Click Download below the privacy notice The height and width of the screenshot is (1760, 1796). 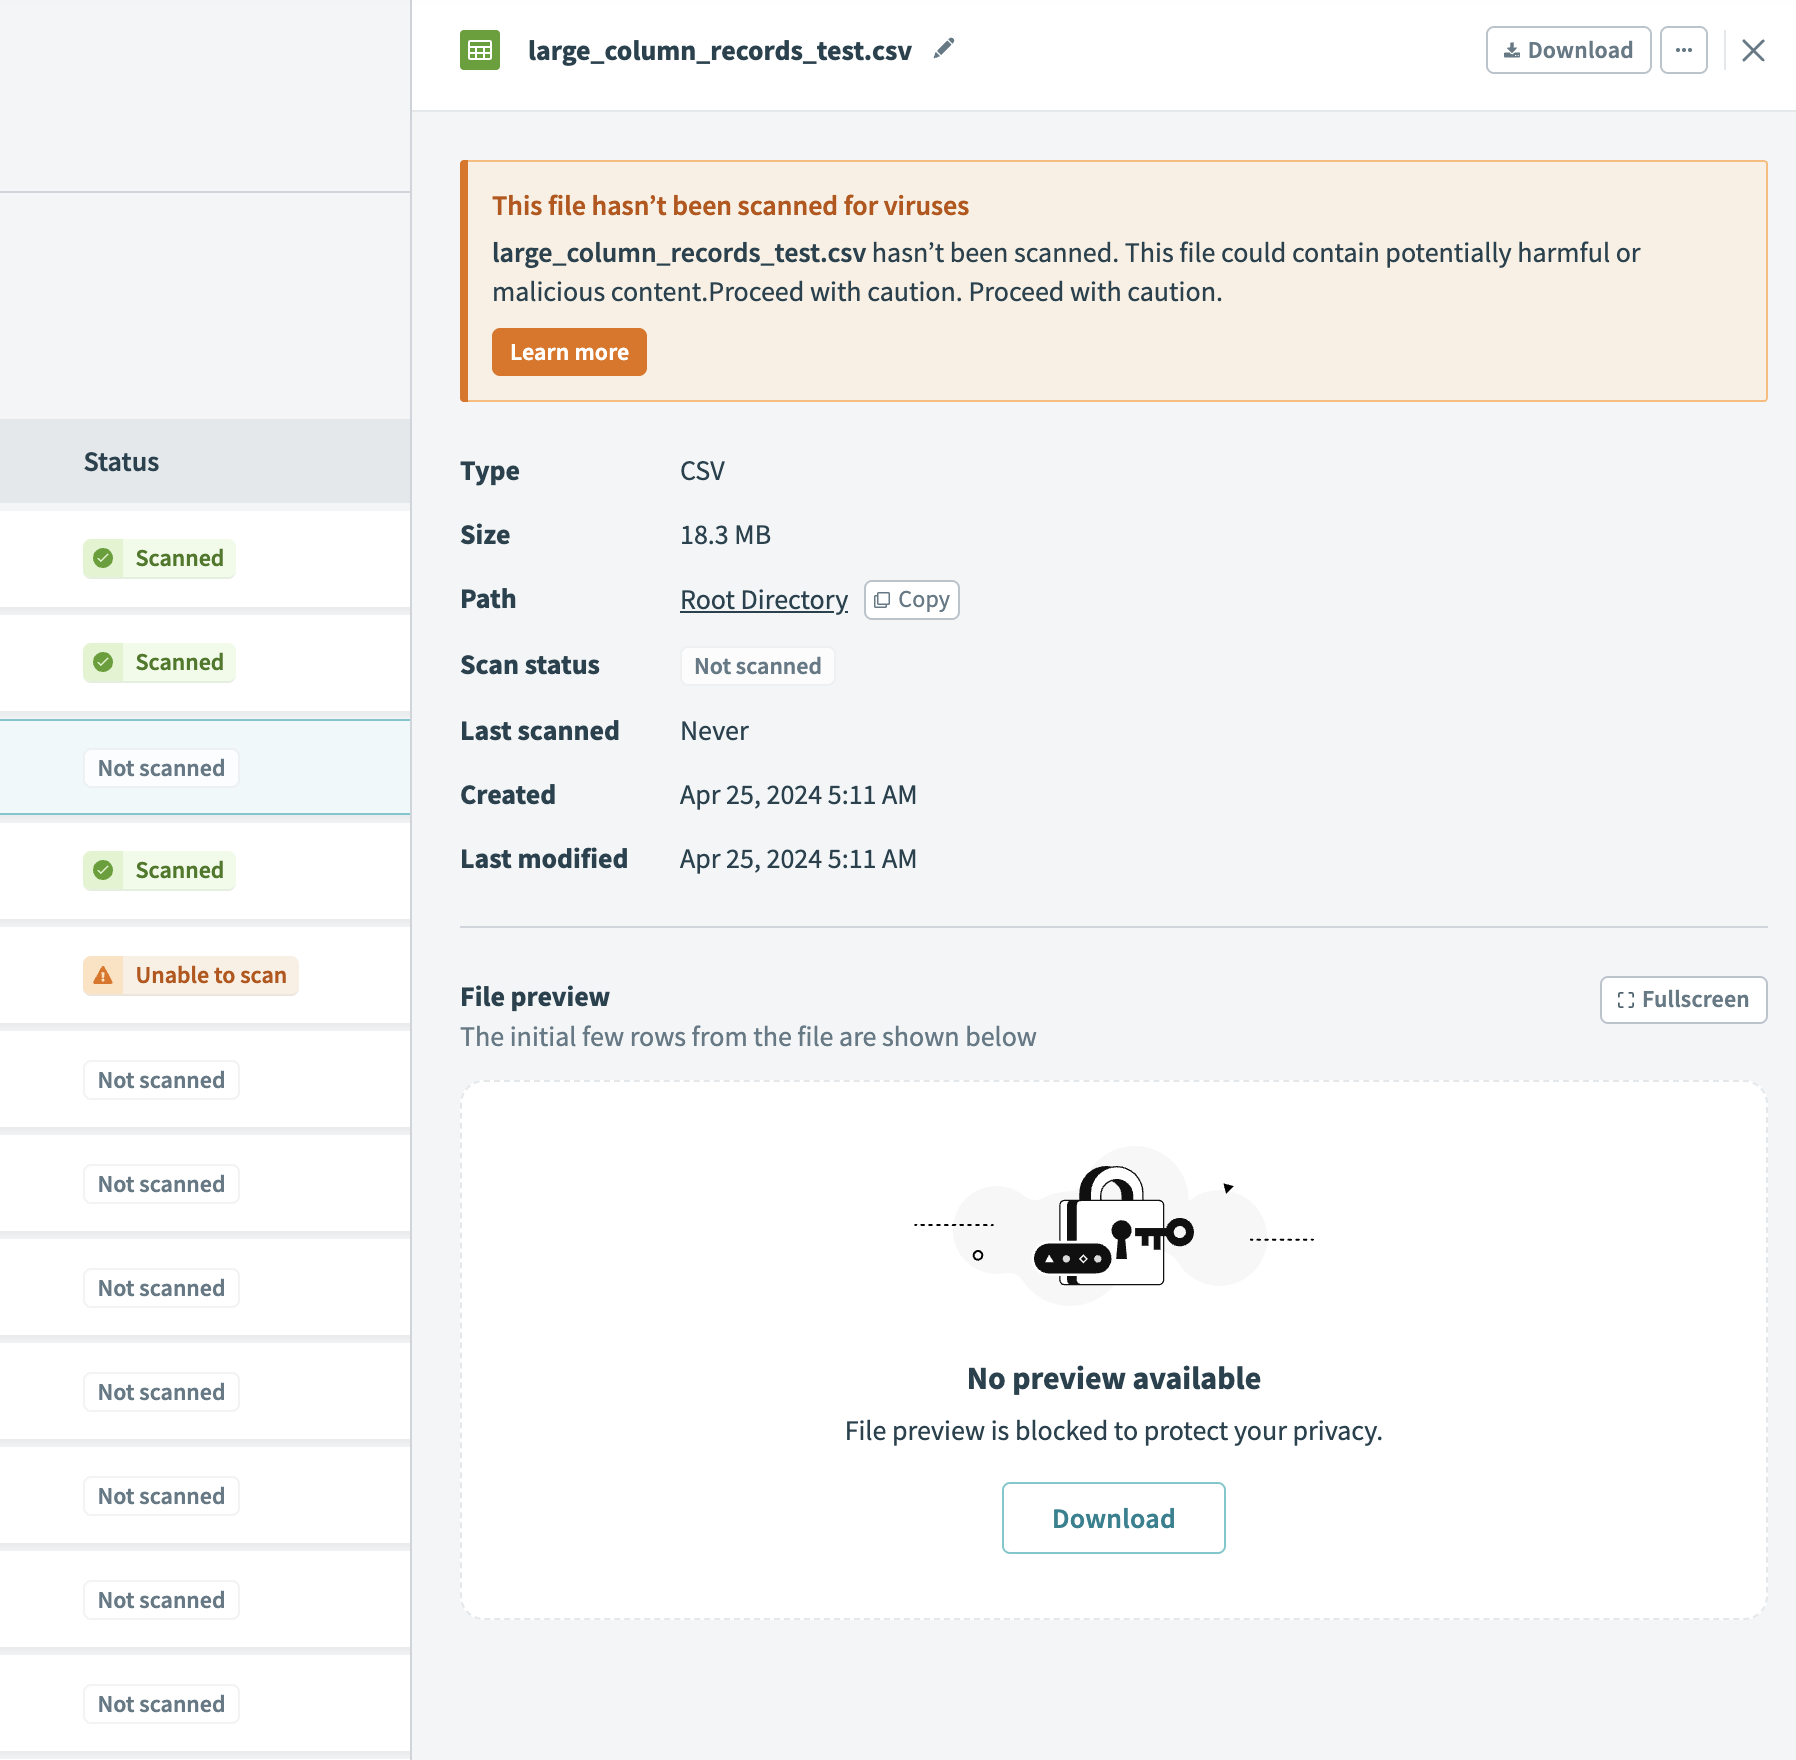(x=1113, y=1518)
